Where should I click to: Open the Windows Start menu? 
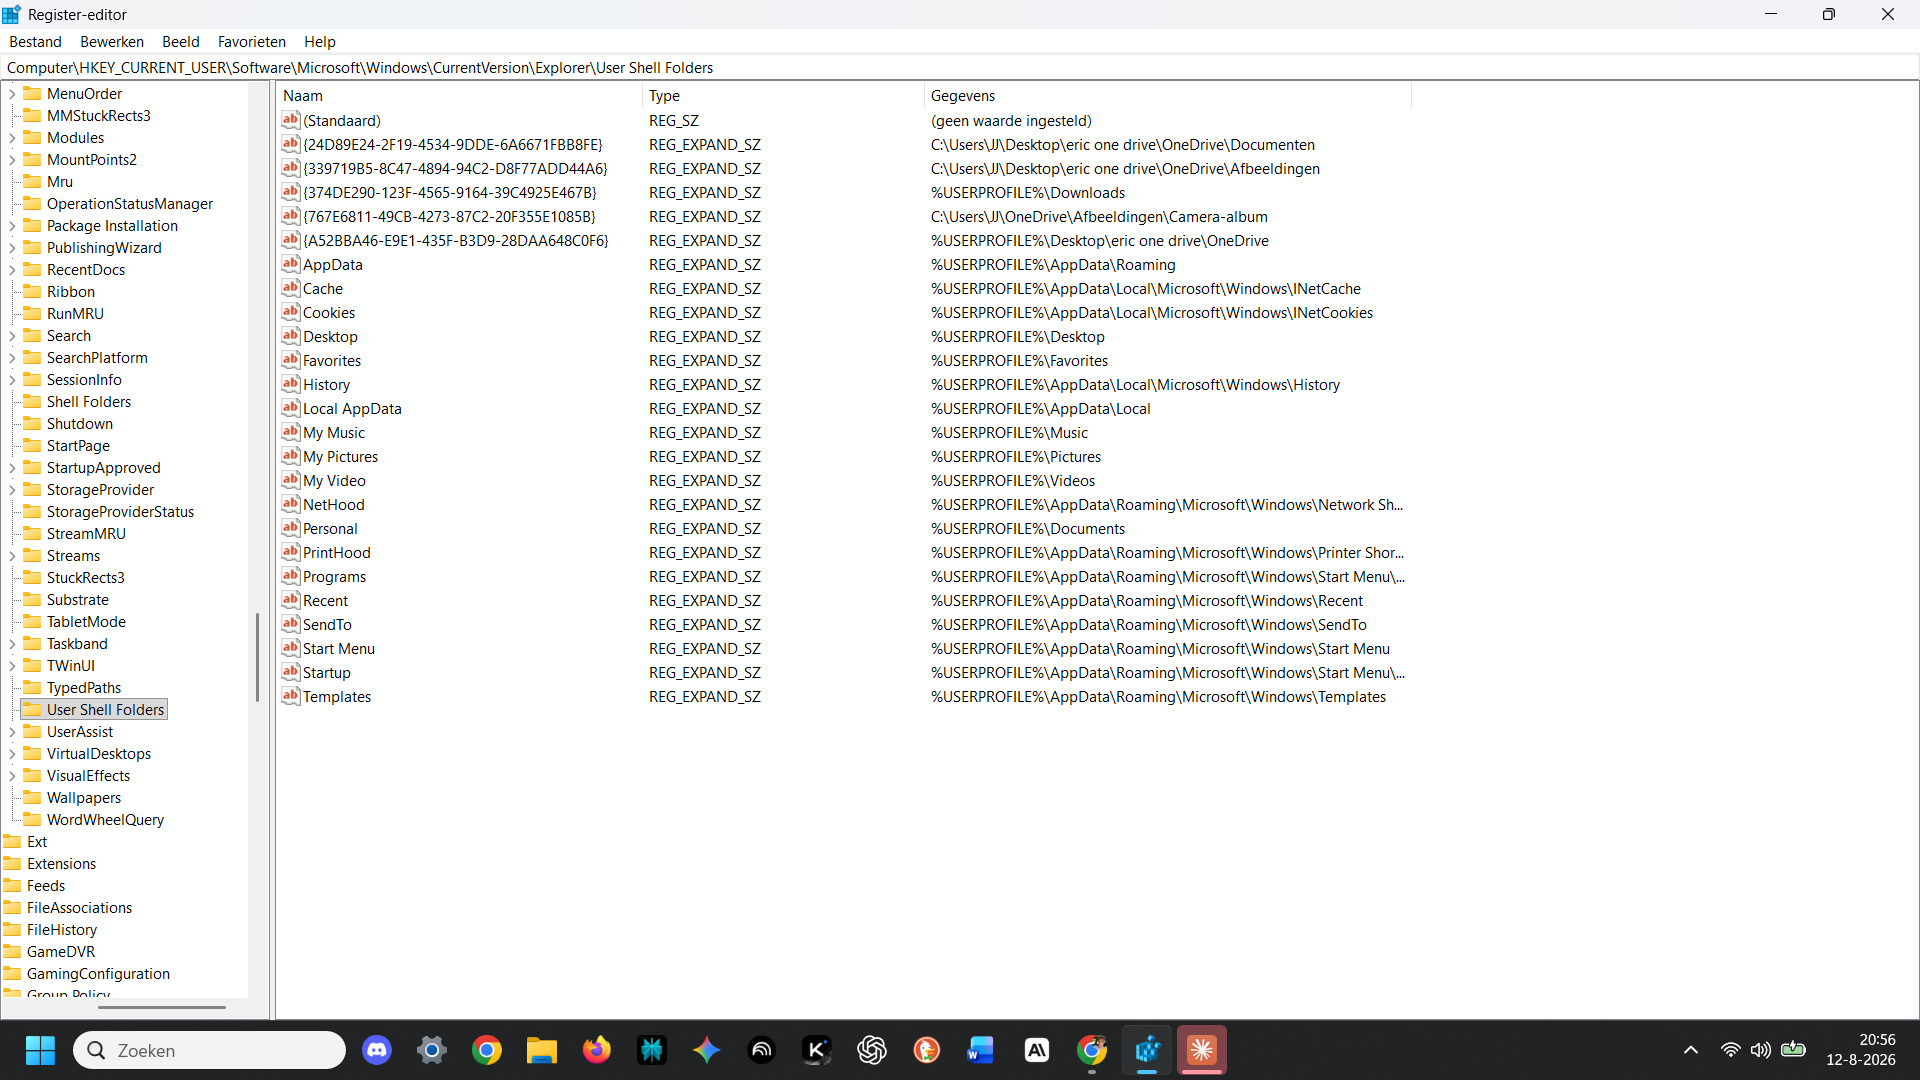pyautogui.click(x=40, y=1050)
